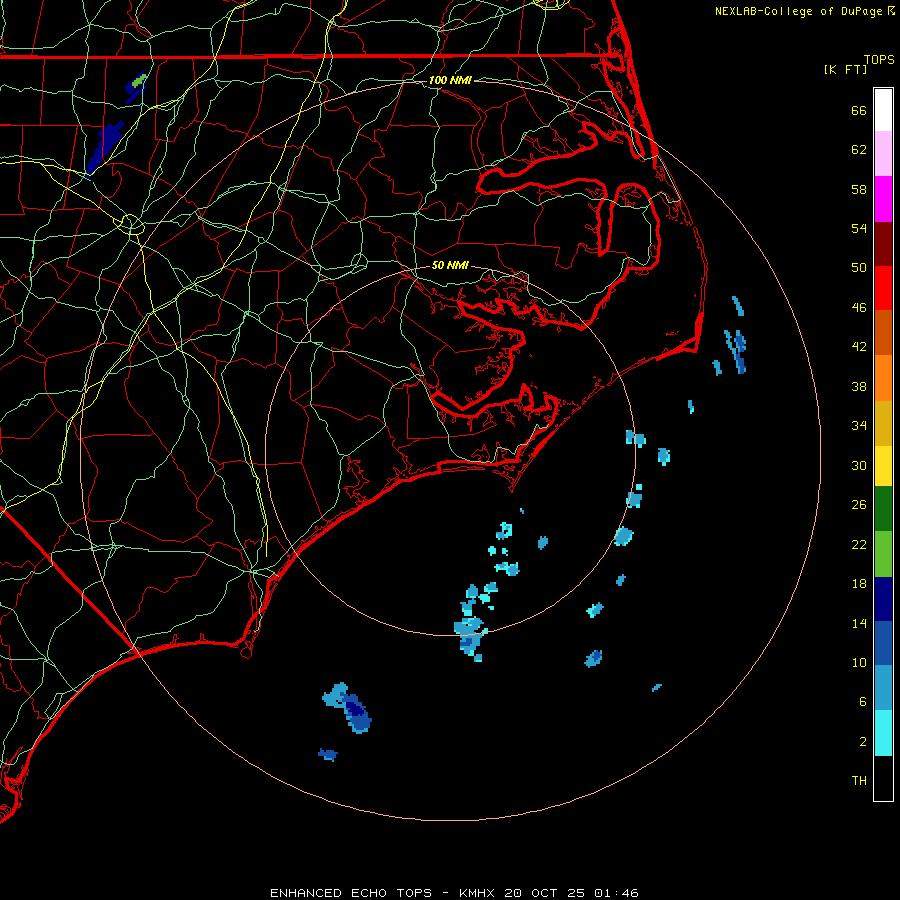The width and height of the screenshot is (900, 900).
Task: Click the 54 label on the scale
Action: (859, 228)
